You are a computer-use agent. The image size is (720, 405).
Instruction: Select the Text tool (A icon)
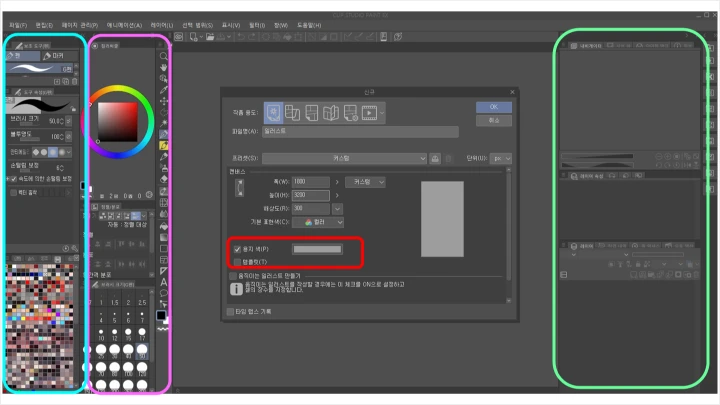tap(163, 282)
